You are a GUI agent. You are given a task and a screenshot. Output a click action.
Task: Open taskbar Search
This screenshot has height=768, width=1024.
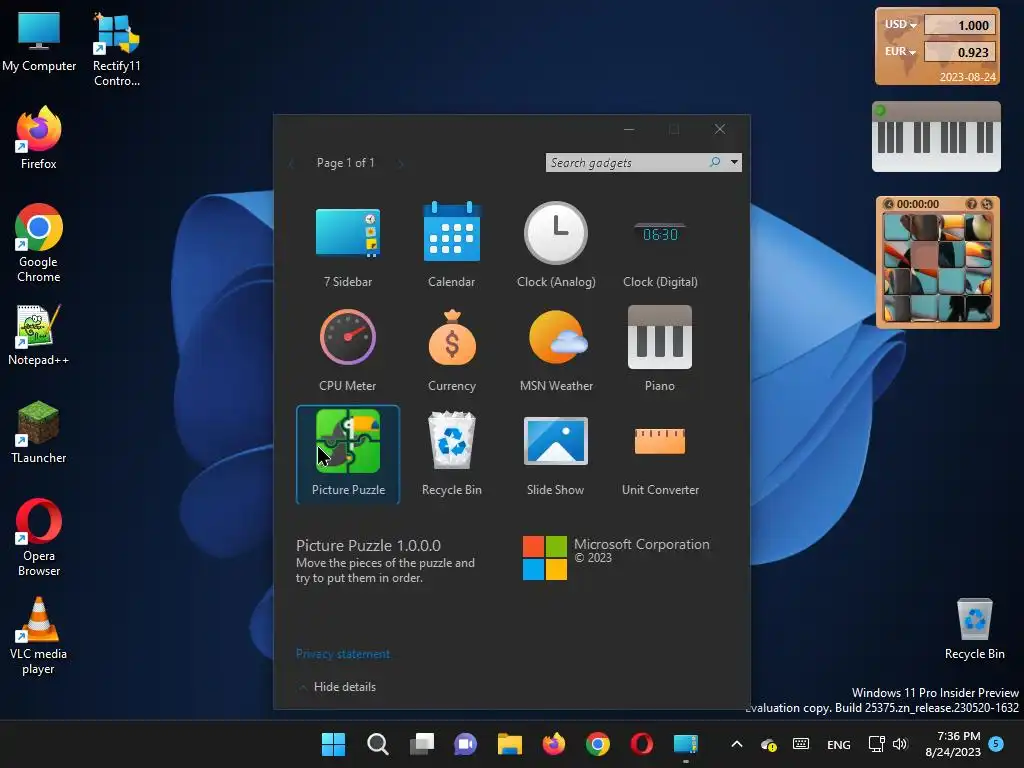click(x=377, y=744)
